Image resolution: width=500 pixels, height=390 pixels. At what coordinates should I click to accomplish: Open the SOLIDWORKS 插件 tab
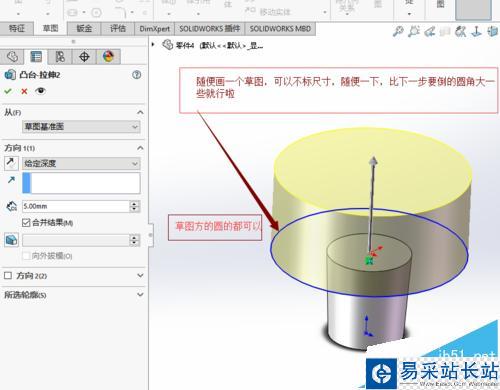pos(210,29)
